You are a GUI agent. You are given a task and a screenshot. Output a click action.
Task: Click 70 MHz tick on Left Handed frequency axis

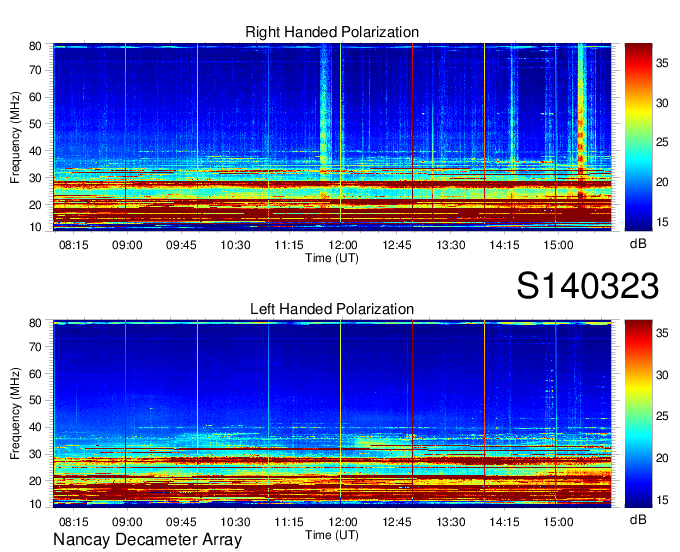tap(35, 346)
